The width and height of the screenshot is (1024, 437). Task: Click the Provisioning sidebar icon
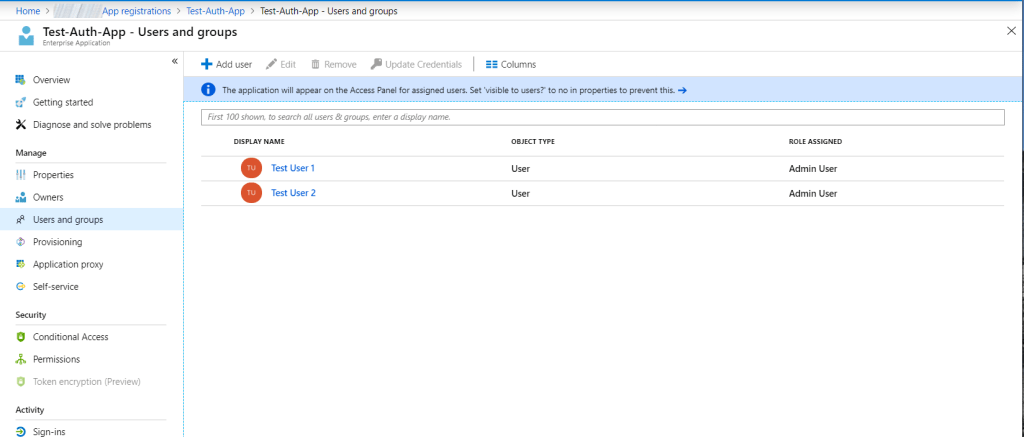[x=21, y=242]
